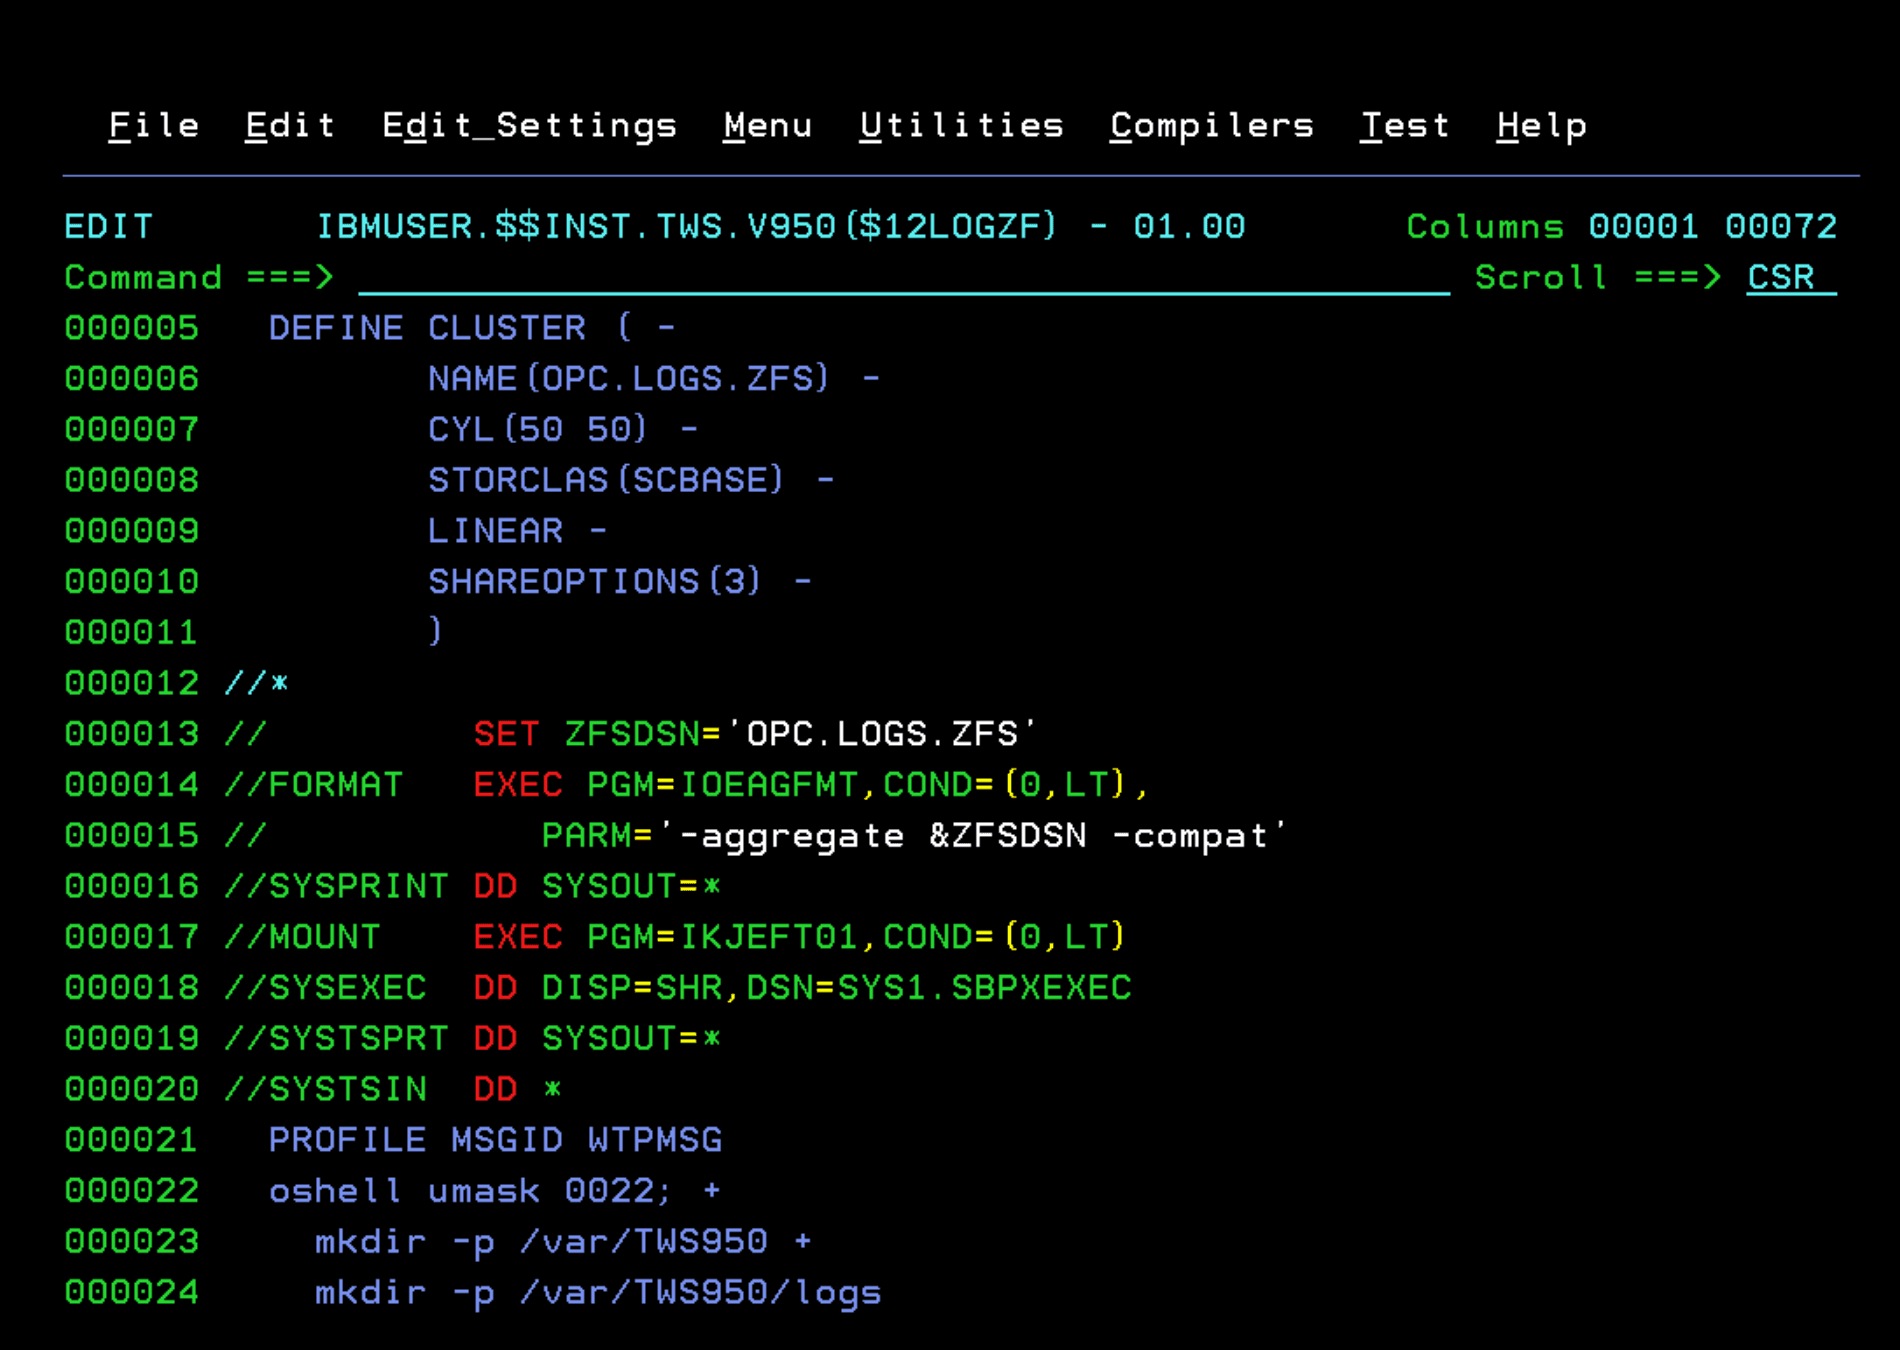Open the Help menu
This screenshot has width=1900, height=1350.
coord(1541,125)
